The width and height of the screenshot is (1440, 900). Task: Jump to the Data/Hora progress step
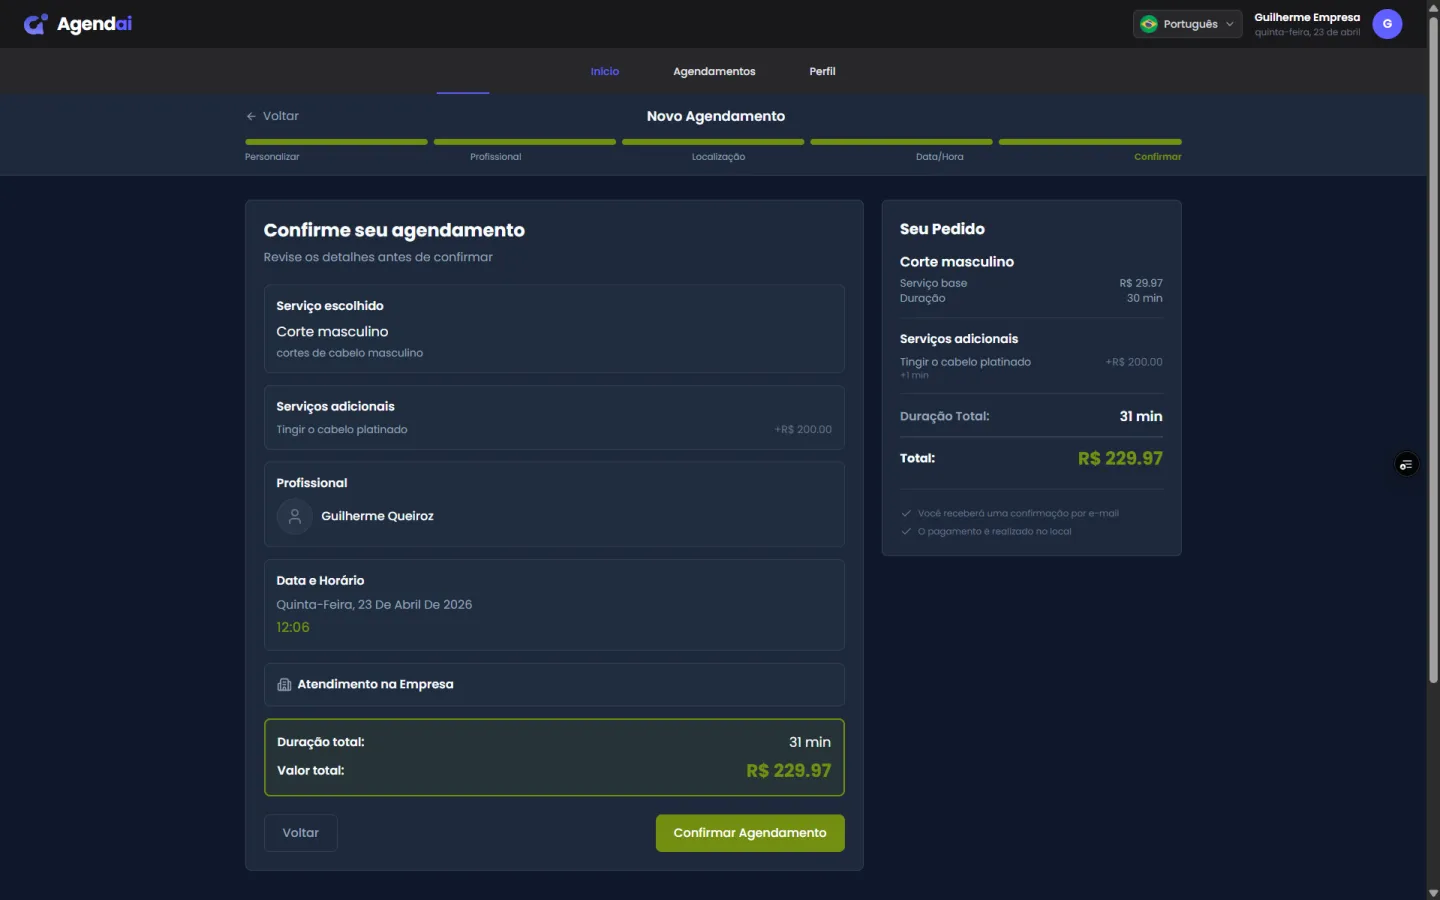pyautogui.click(x=939, y=157)
